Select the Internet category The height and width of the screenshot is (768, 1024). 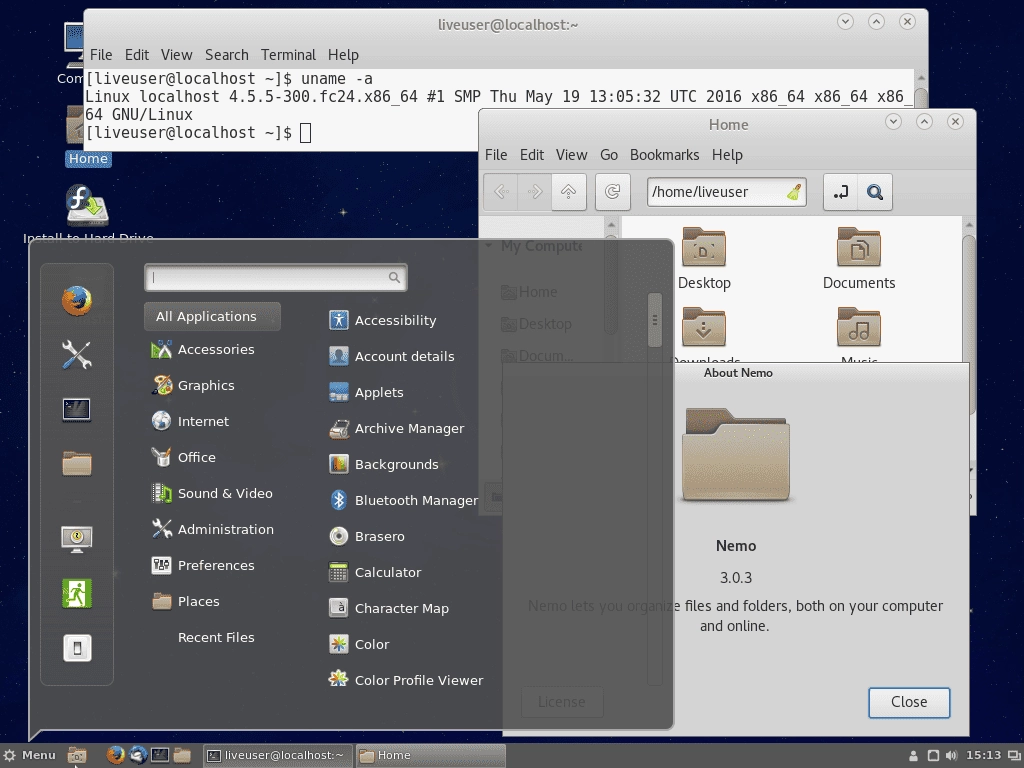(x=190, y=421)
